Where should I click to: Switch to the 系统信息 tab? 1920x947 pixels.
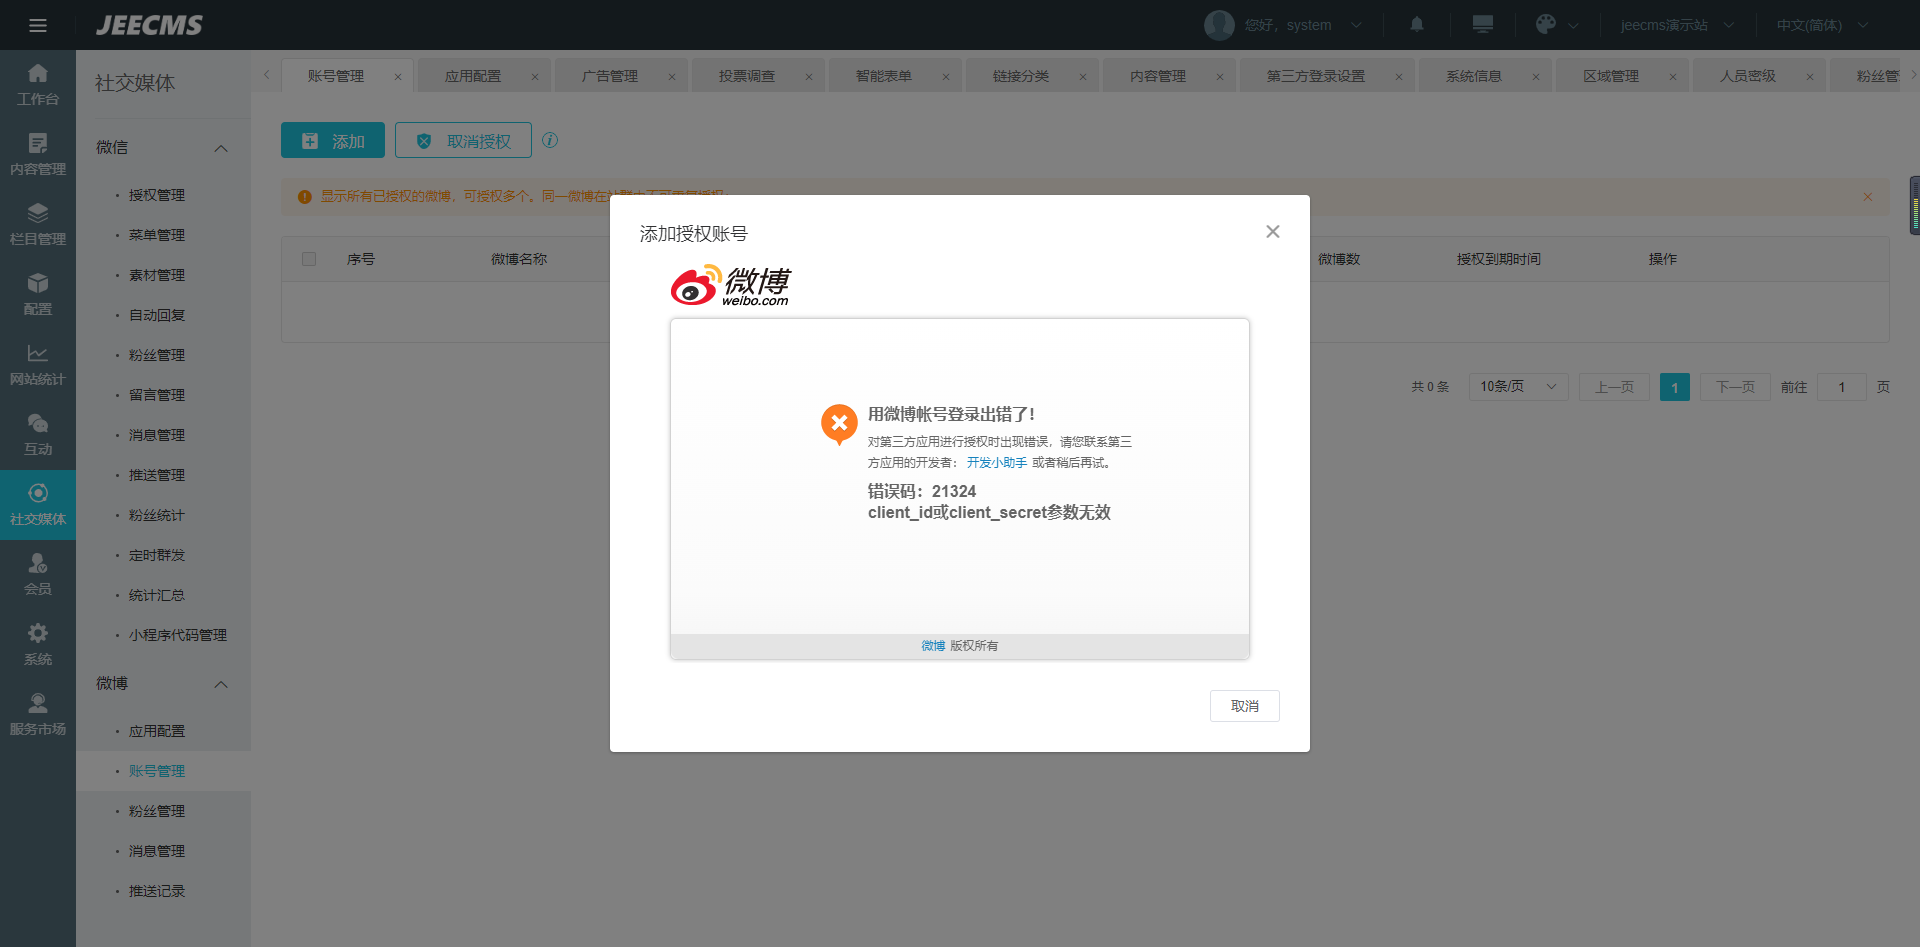point(1474,76)
